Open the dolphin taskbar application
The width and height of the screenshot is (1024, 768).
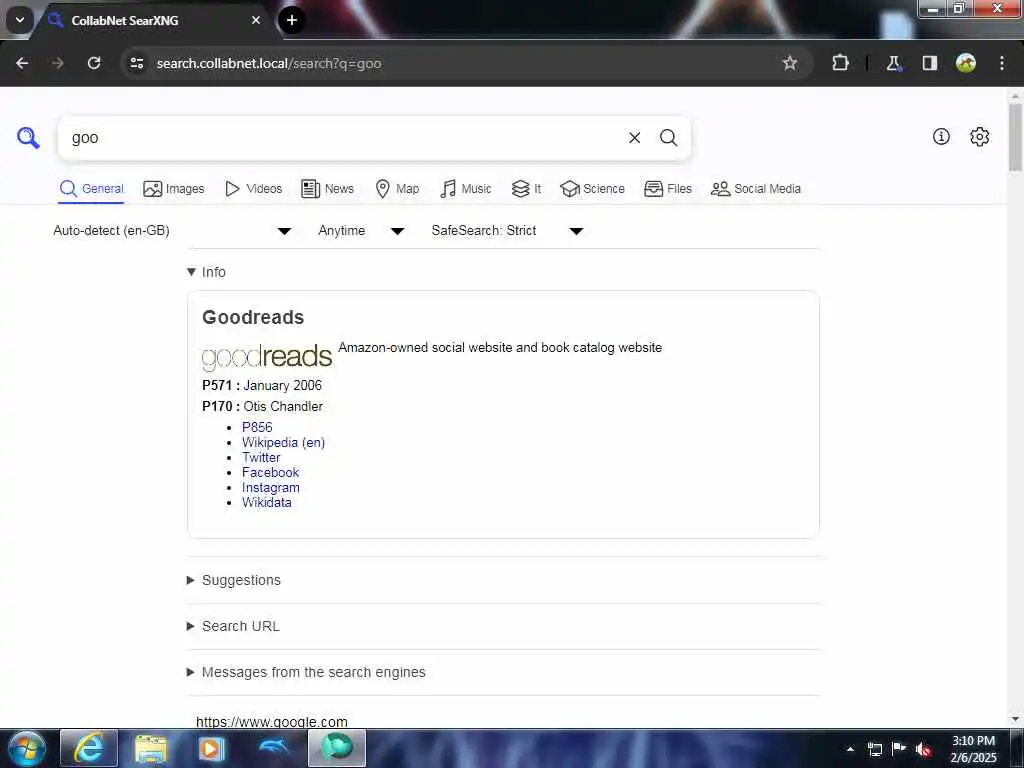tap(274, 747)
